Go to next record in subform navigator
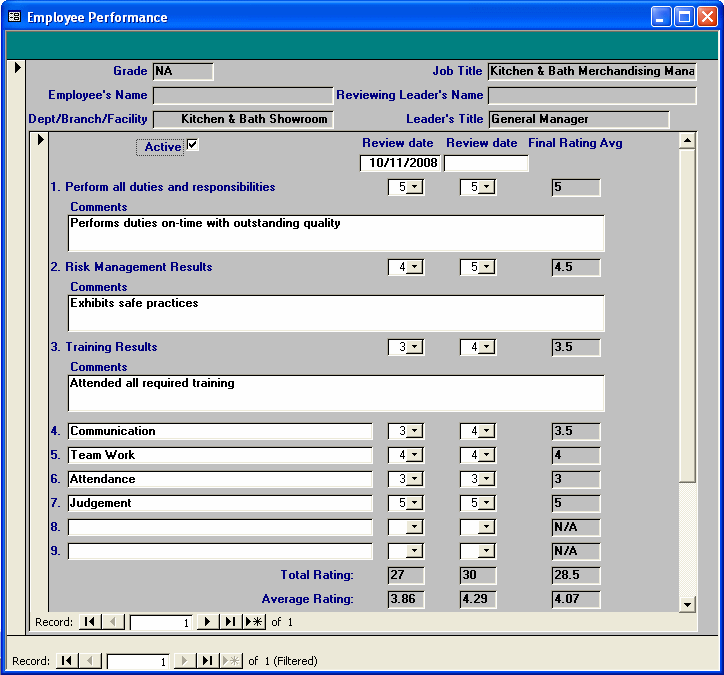Image resolution: width=724 pixels, height=675 pixels. coord(208,622)
